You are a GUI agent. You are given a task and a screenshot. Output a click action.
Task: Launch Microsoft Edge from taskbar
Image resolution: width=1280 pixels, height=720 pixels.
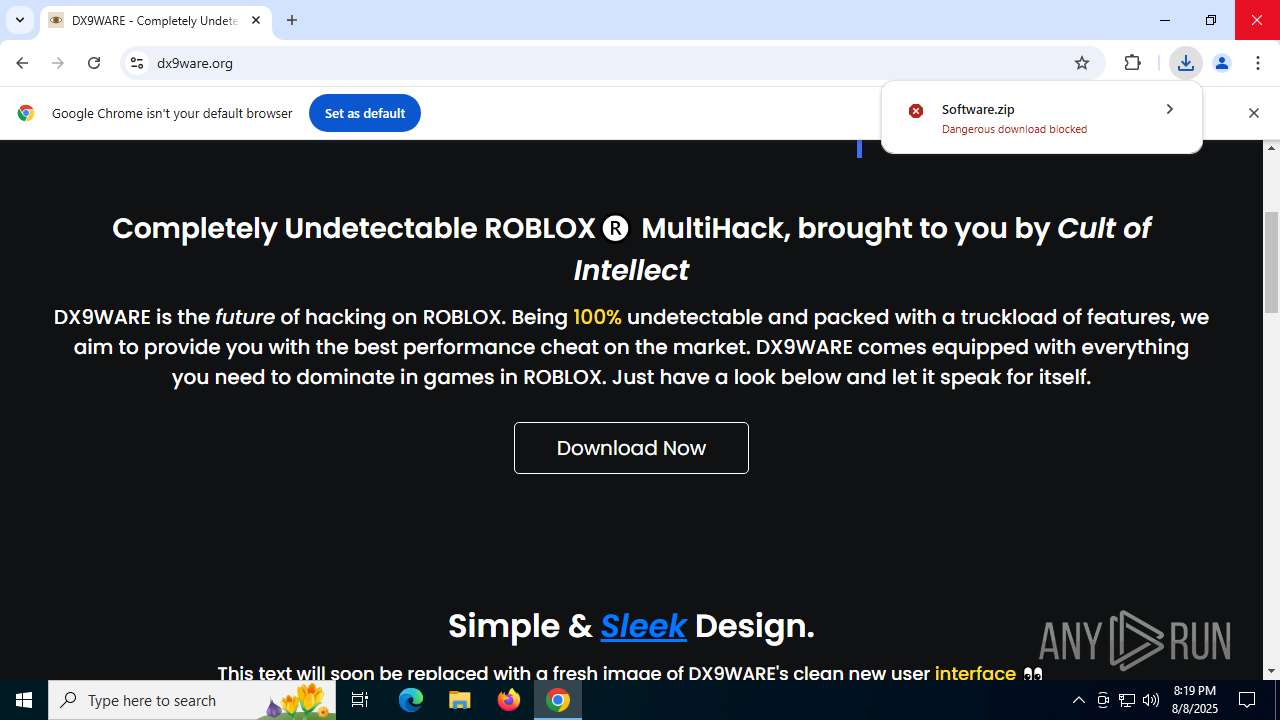tap(411, 700)
